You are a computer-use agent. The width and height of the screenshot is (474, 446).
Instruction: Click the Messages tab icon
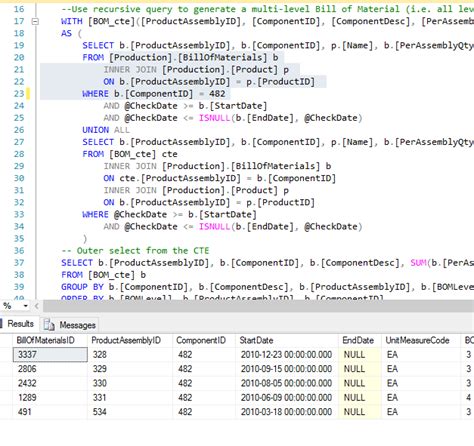(49, 325)
